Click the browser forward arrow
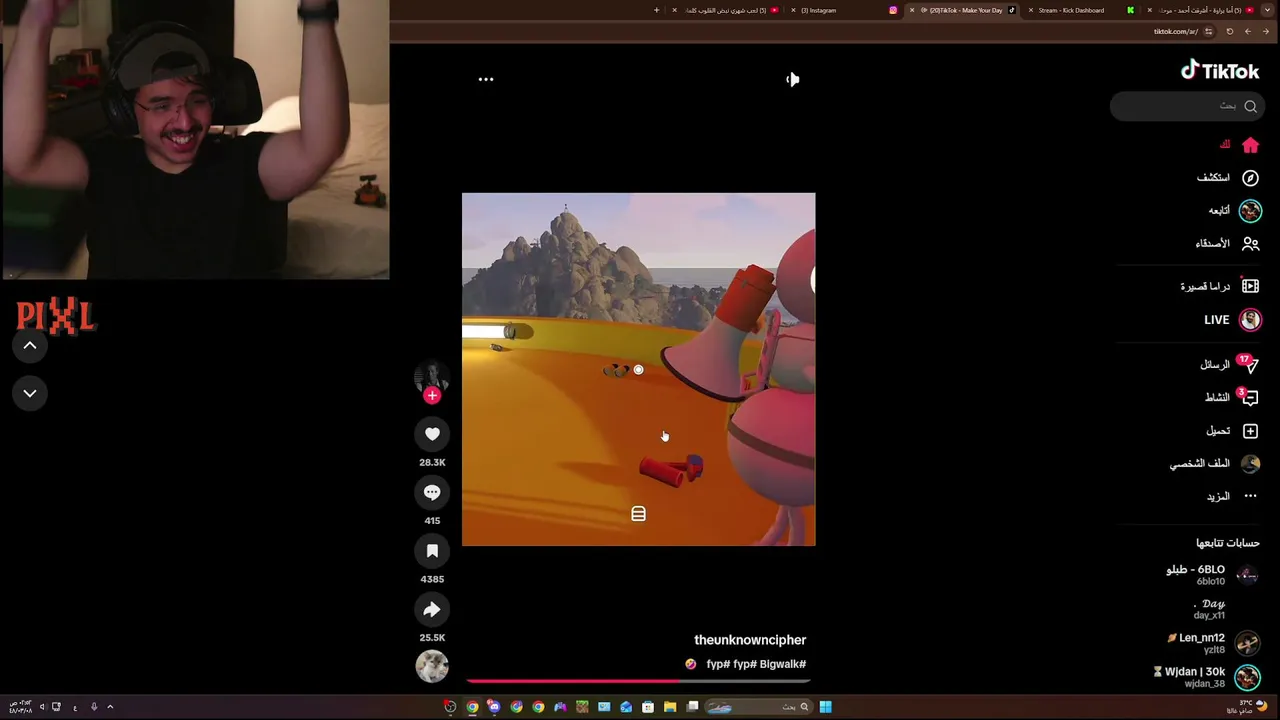The height and width of the screenshot is (720, 1280). point(1247,31)
